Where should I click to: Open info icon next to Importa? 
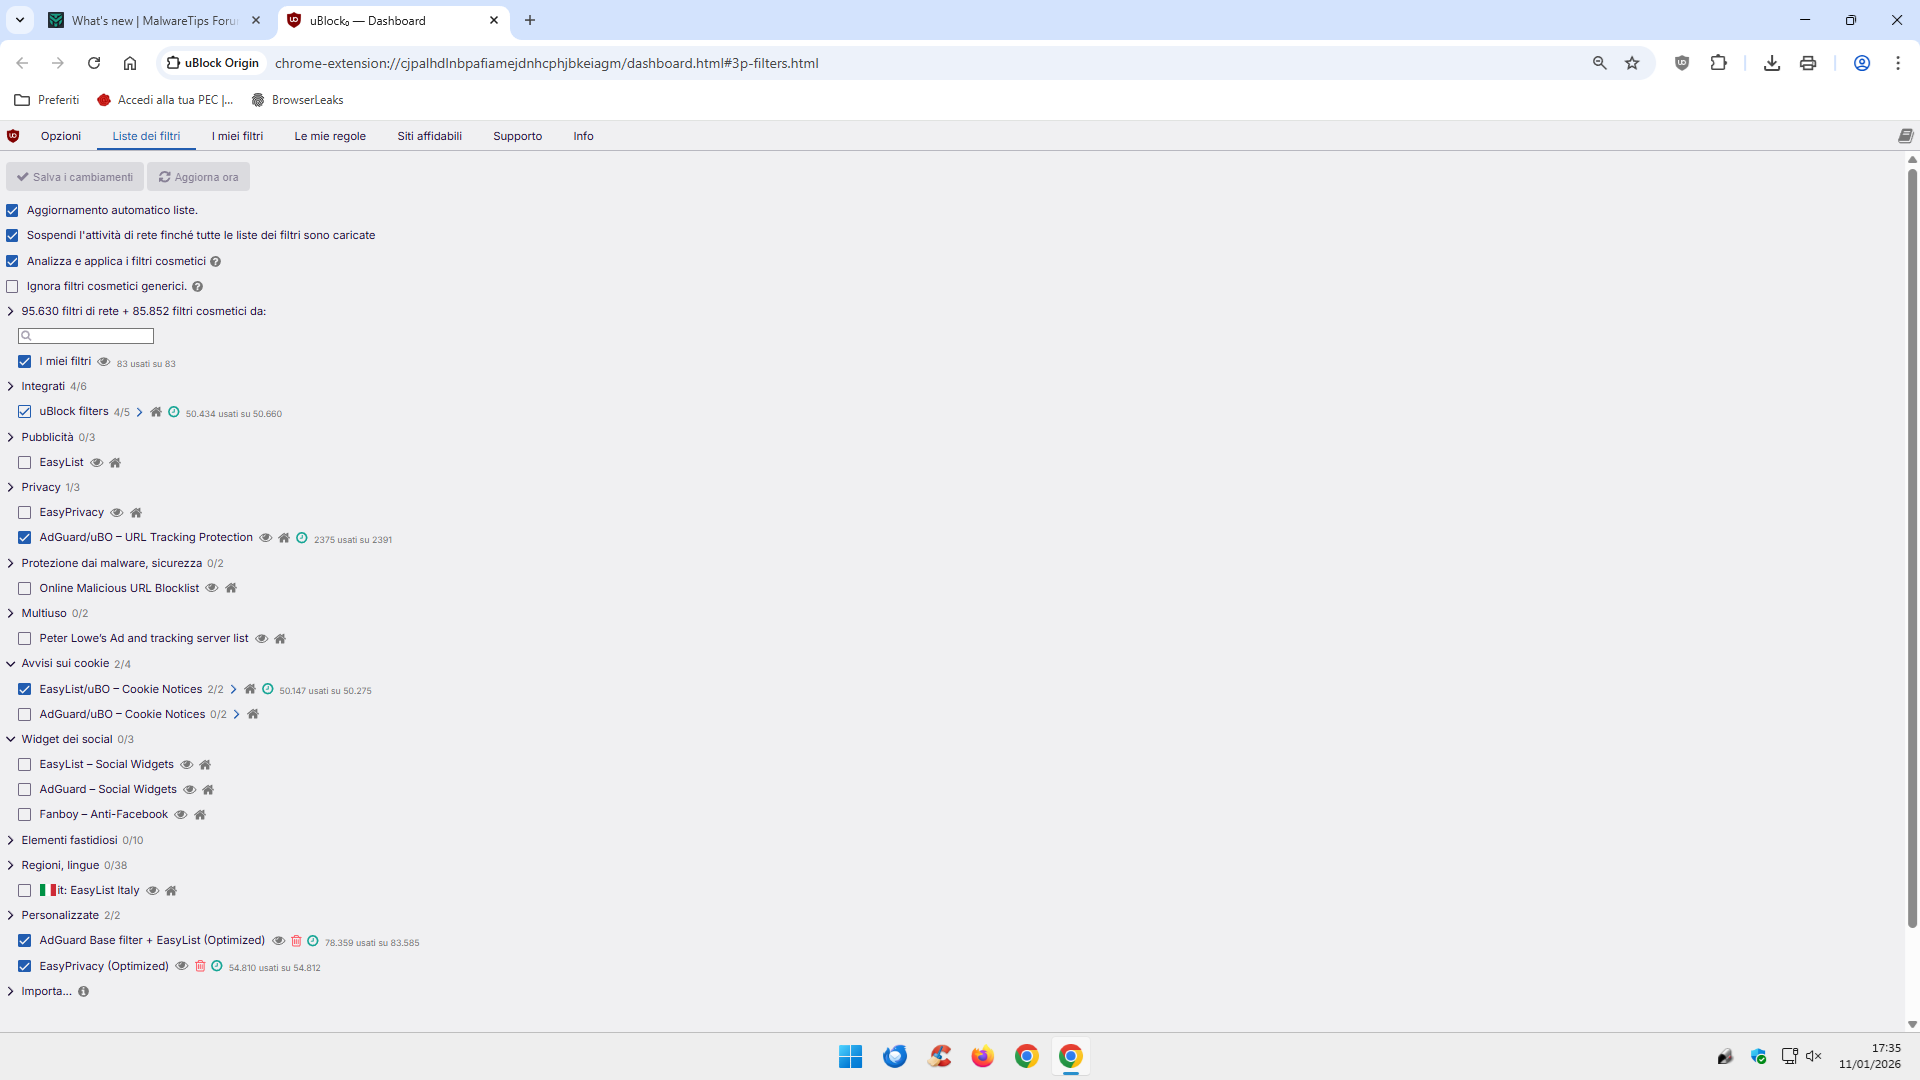[x=84, y=992]
